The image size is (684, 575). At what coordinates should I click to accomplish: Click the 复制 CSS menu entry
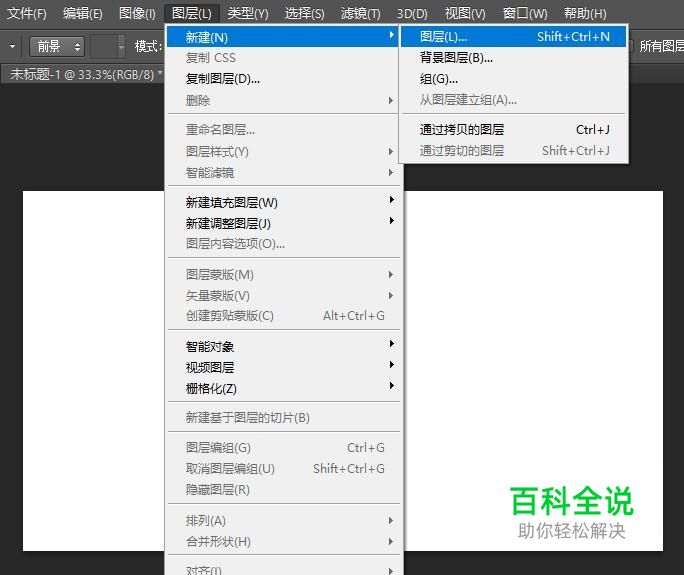coord(283,58)
